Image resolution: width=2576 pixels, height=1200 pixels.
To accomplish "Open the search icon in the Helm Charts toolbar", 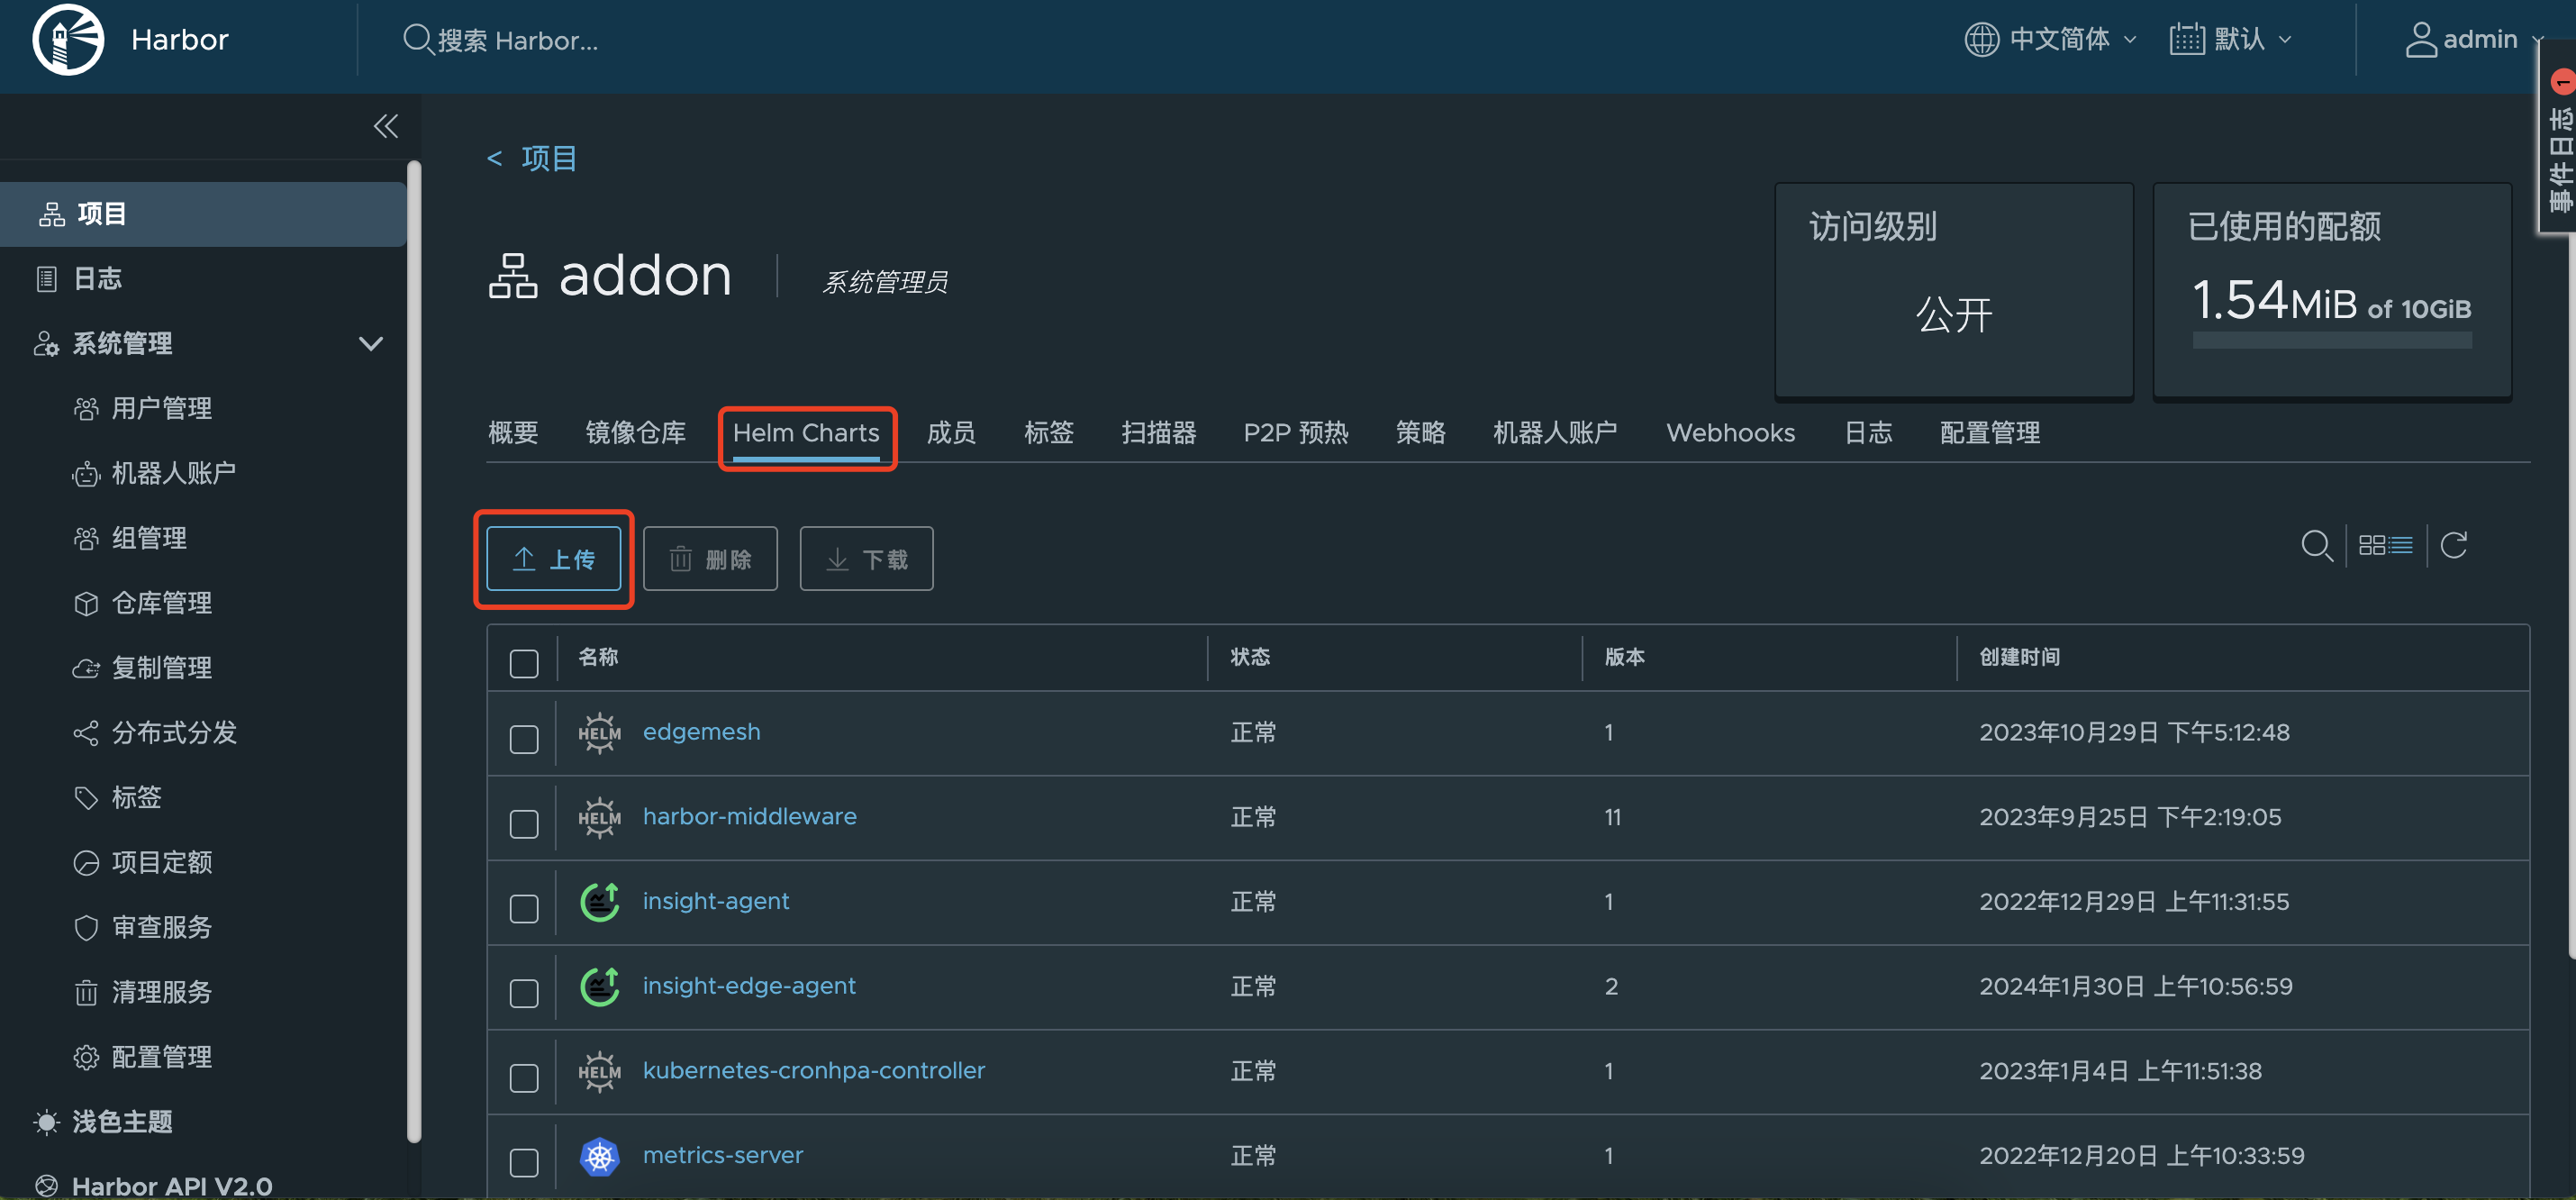I will [x=2318, y=546].
